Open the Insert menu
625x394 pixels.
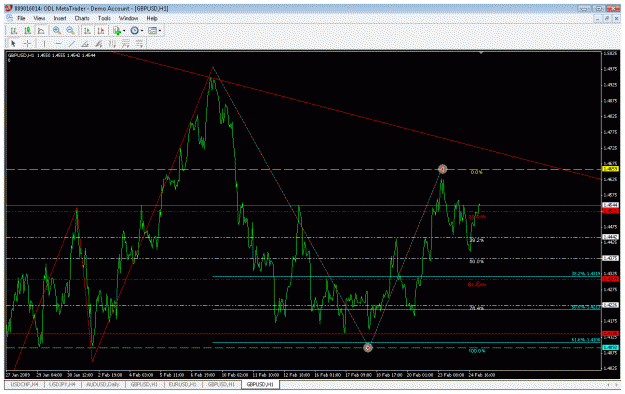coord(60,18)
